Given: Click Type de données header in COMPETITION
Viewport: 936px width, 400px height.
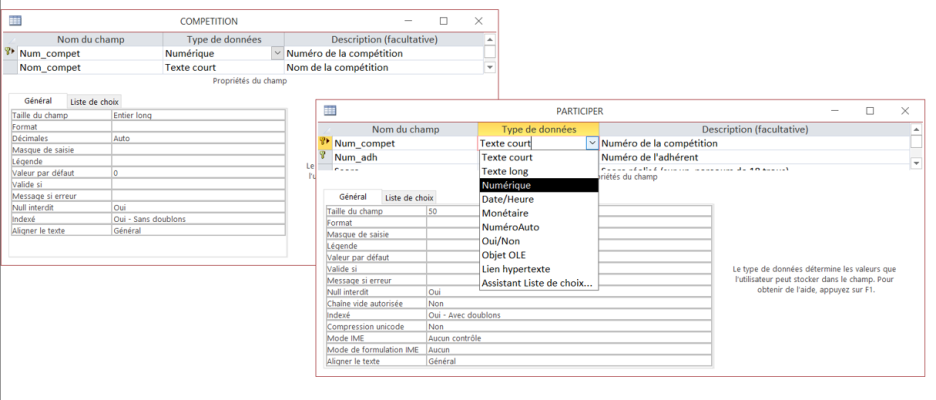Looking at the screenshot, I should pyautogui.click(x=224, y=39).
